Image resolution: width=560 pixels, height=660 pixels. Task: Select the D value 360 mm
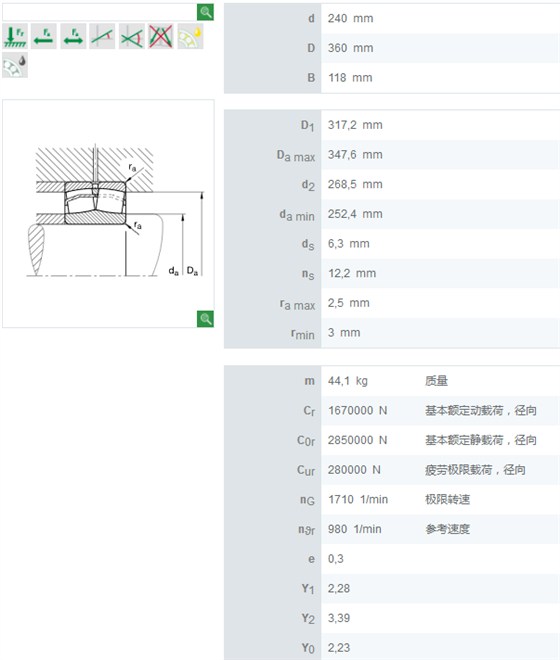click(x=350, y=48)
